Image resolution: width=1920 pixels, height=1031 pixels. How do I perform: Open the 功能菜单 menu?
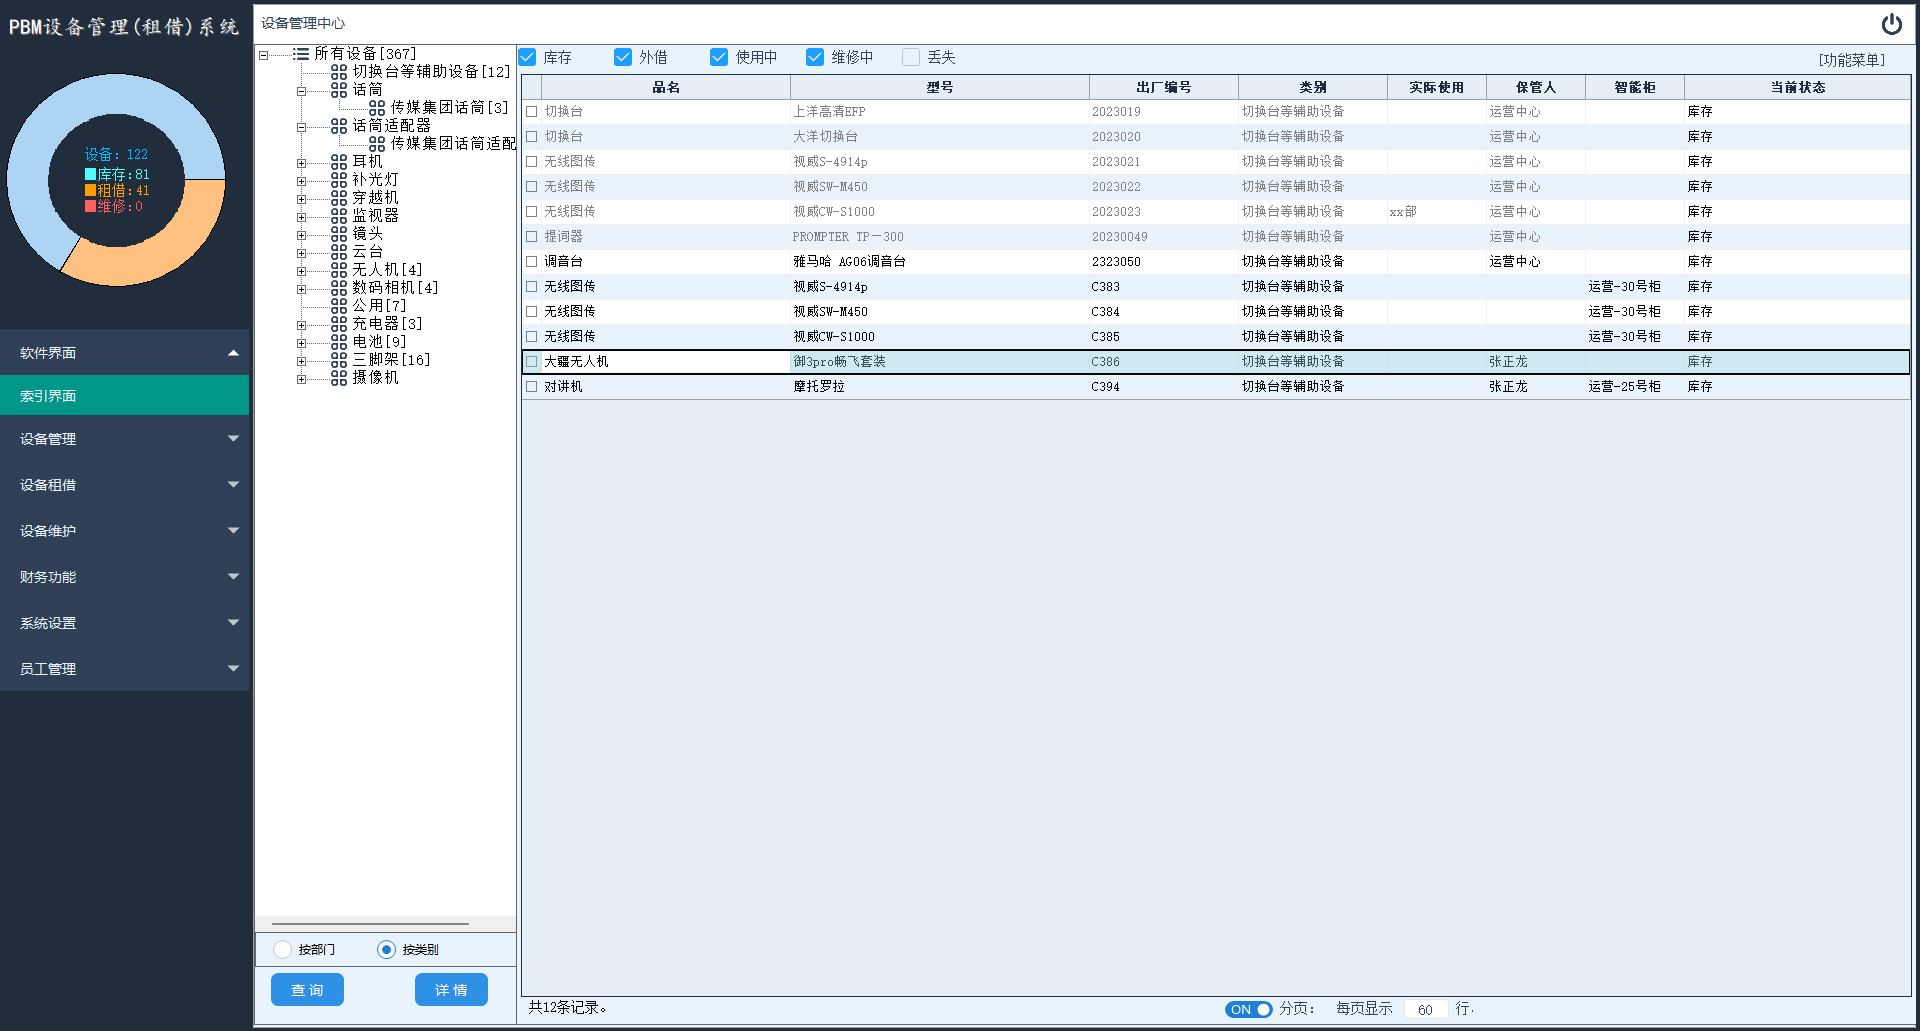1851,60
